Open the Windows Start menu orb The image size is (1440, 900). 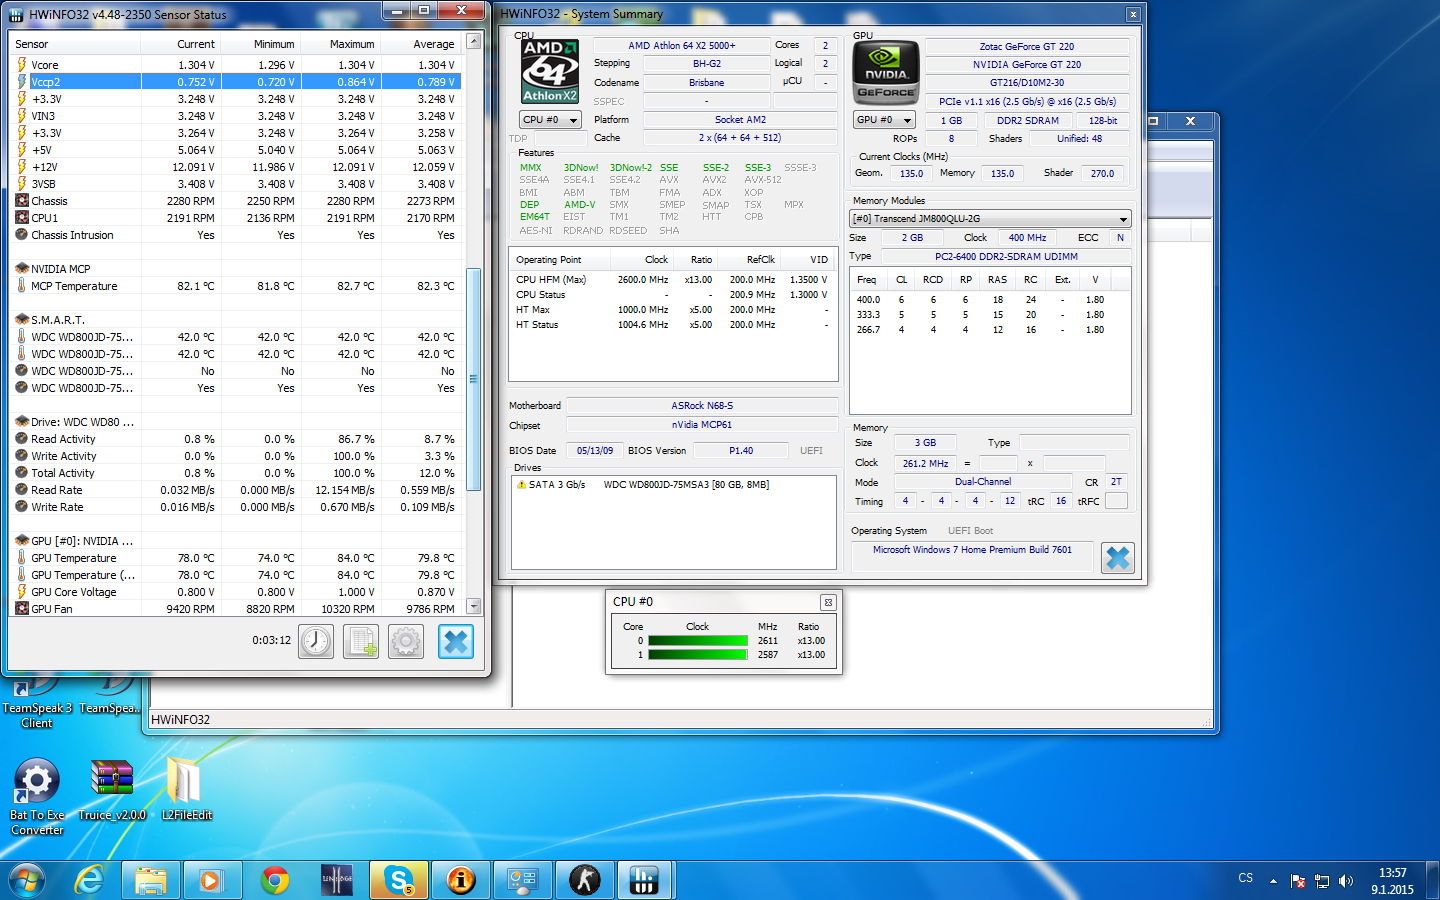(27, 880)
